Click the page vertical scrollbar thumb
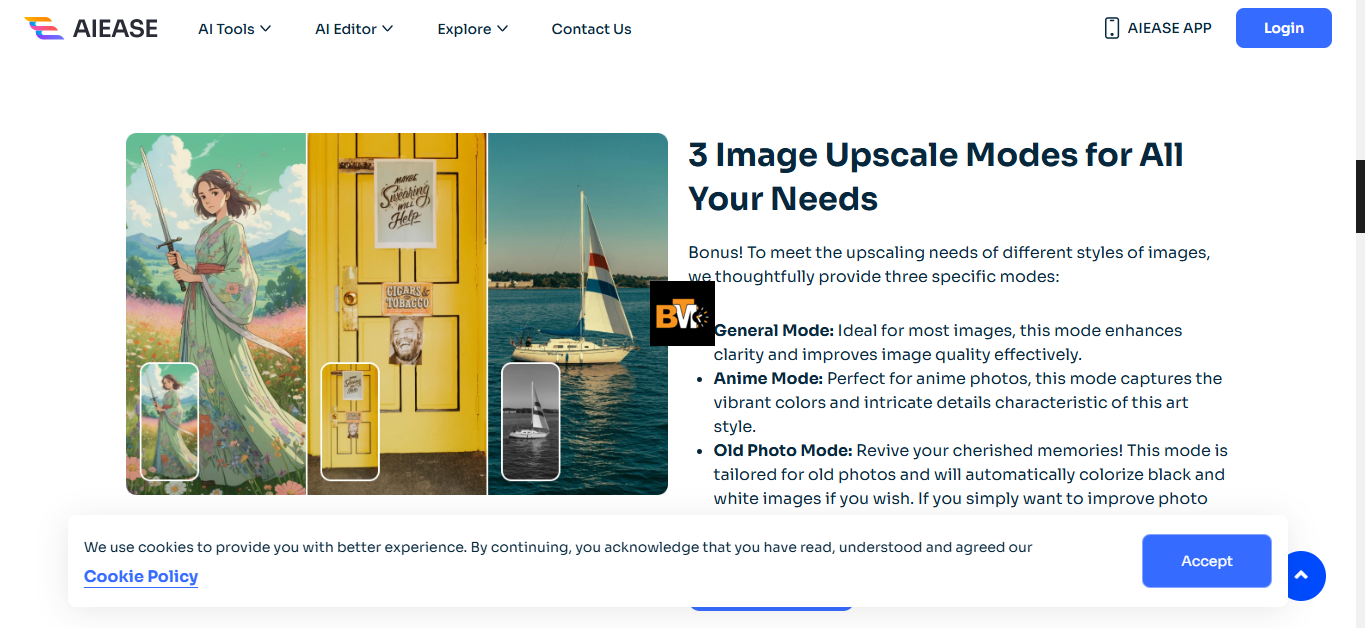 coord(1359,196)
